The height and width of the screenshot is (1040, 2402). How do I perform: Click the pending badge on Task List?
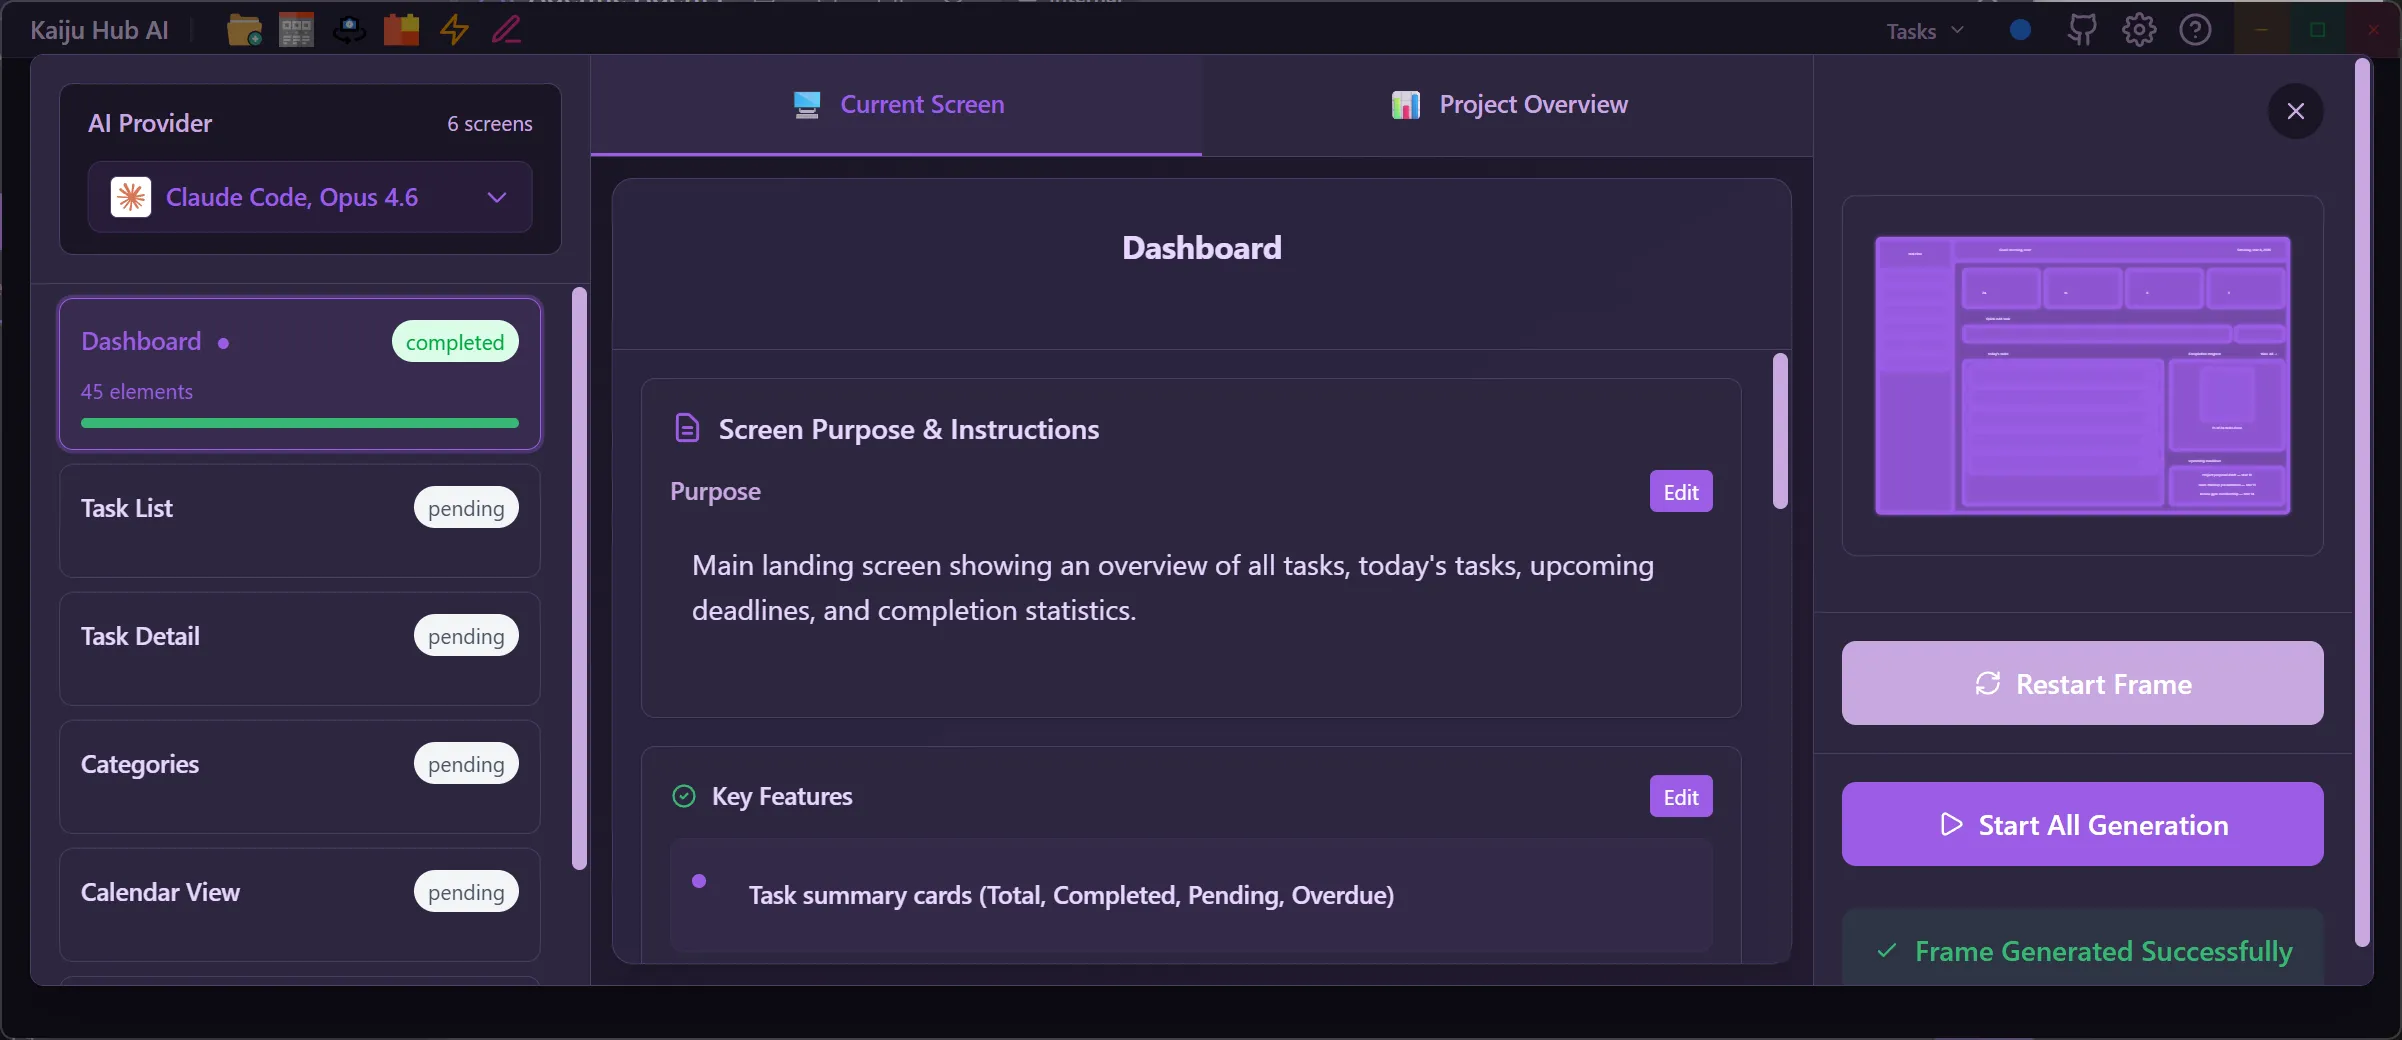466,508
